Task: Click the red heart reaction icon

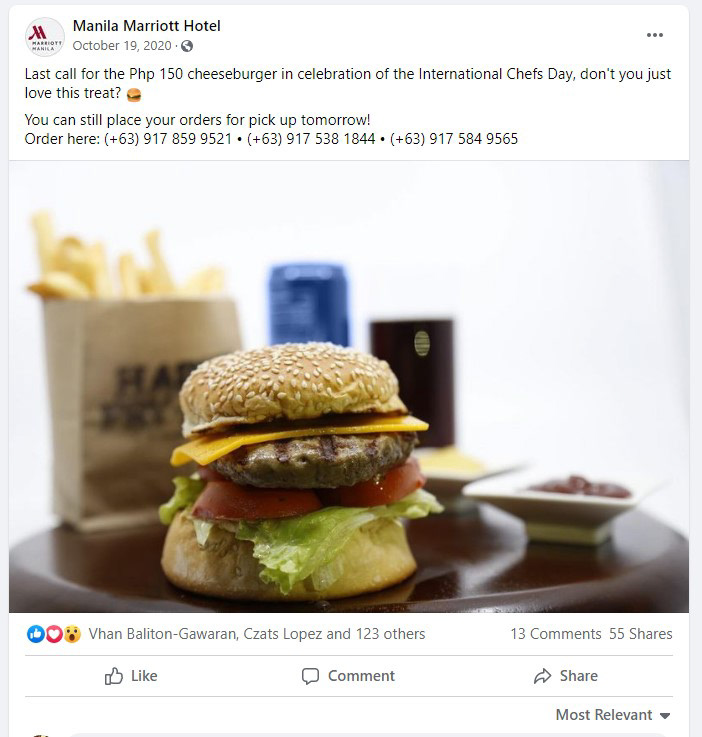Action: (54, 634)
